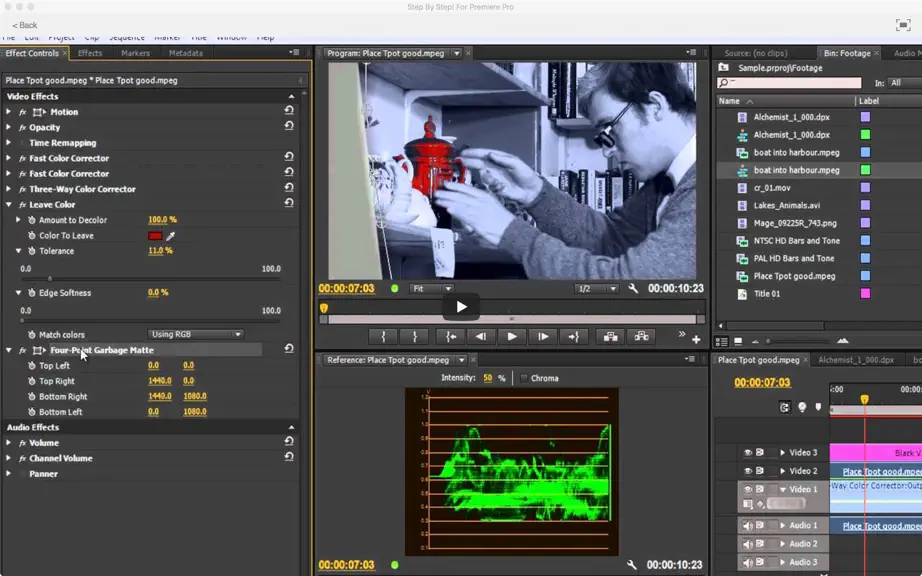Viewport: 922px width, 576px height.
Task: Go to Out point in Program monitor
Action: coord(573,337)
